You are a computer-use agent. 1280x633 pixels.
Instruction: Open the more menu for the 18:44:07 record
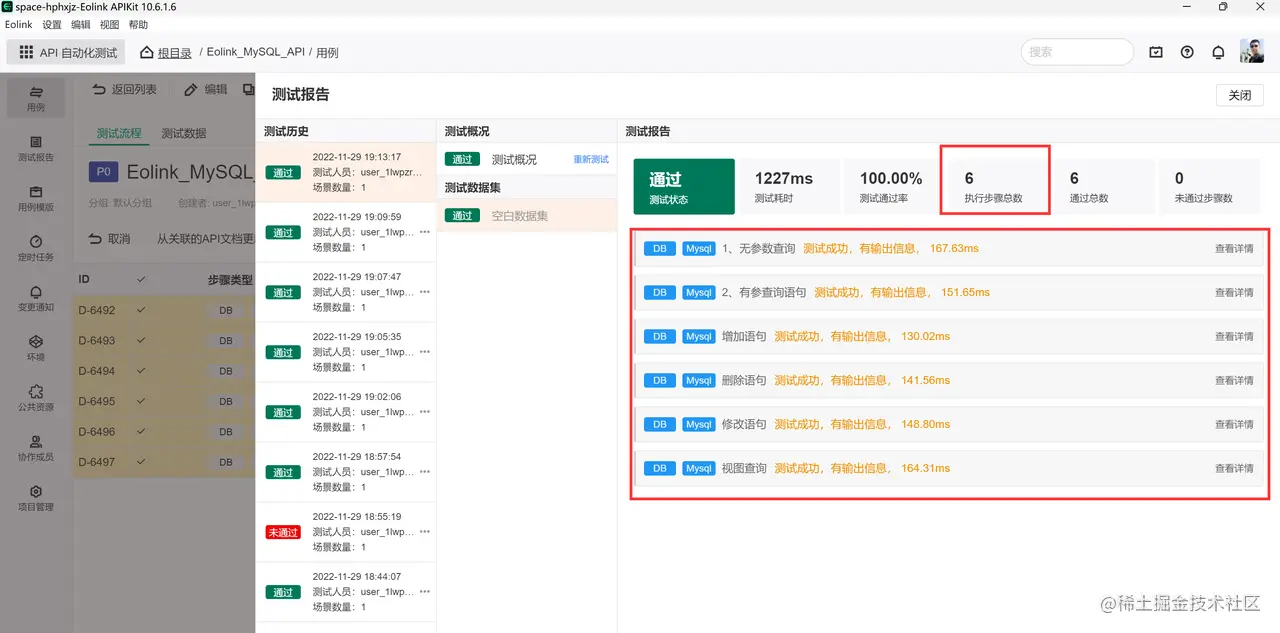[424, 592]
